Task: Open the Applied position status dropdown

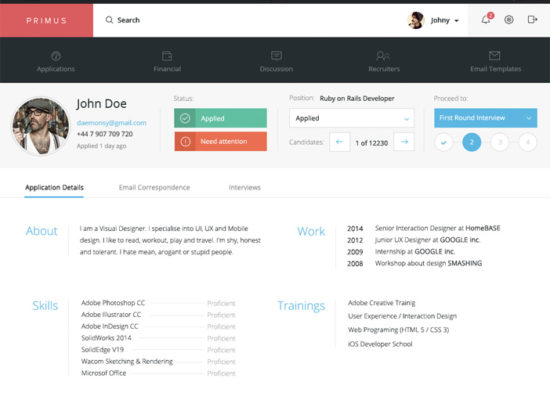Action: pyautogui.click(x=351, y=118)
